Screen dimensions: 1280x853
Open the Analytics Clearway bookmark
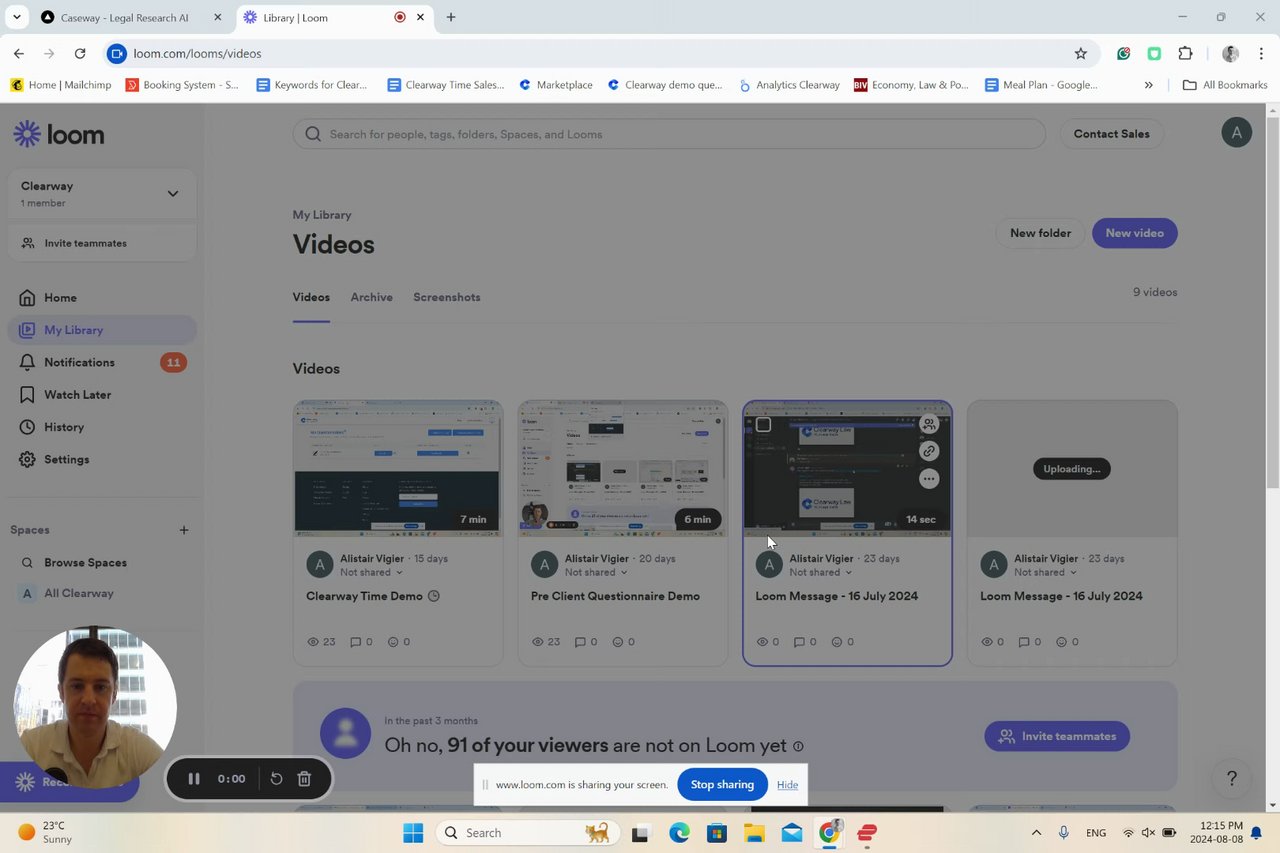tap(789, 85)
